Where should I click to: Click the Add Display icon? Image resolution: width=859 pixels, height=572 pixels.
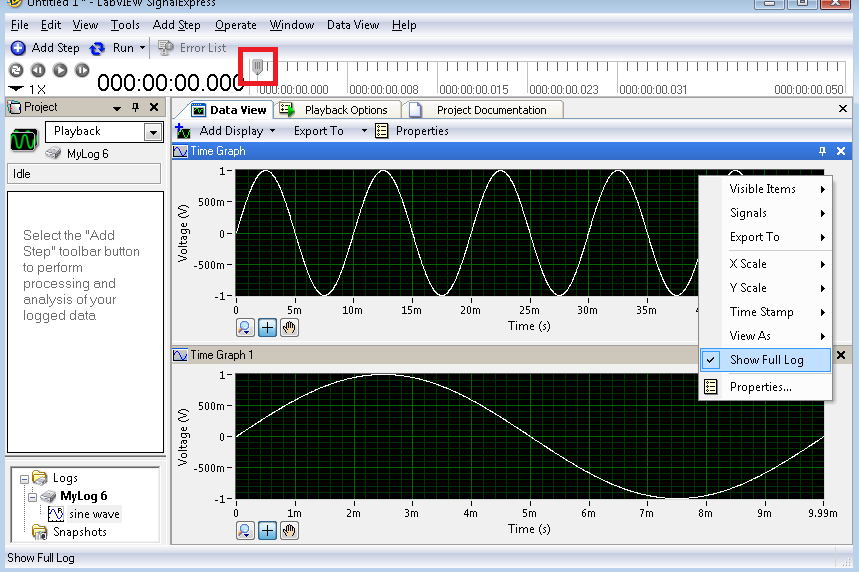pos(184,131)
